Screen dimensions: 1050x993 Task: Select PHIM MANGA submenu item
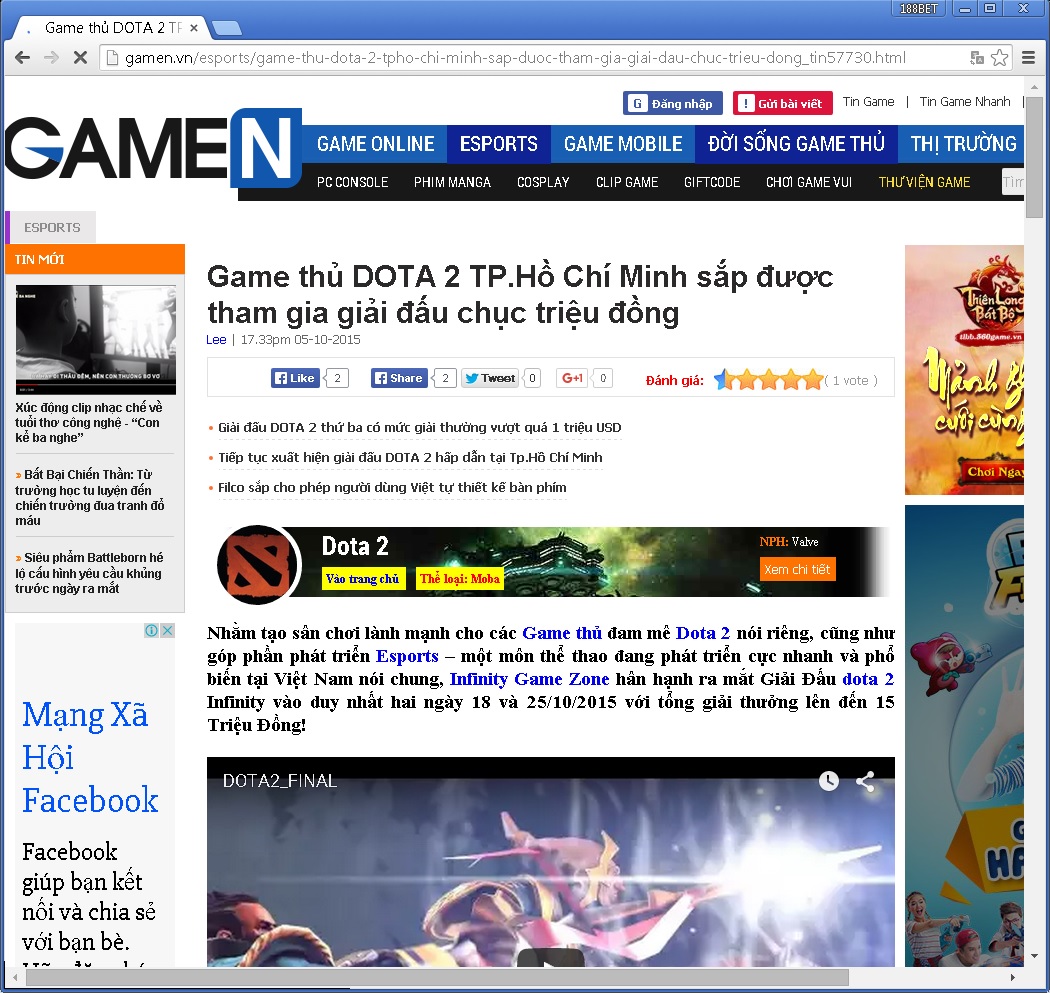[x=452, y=182]
